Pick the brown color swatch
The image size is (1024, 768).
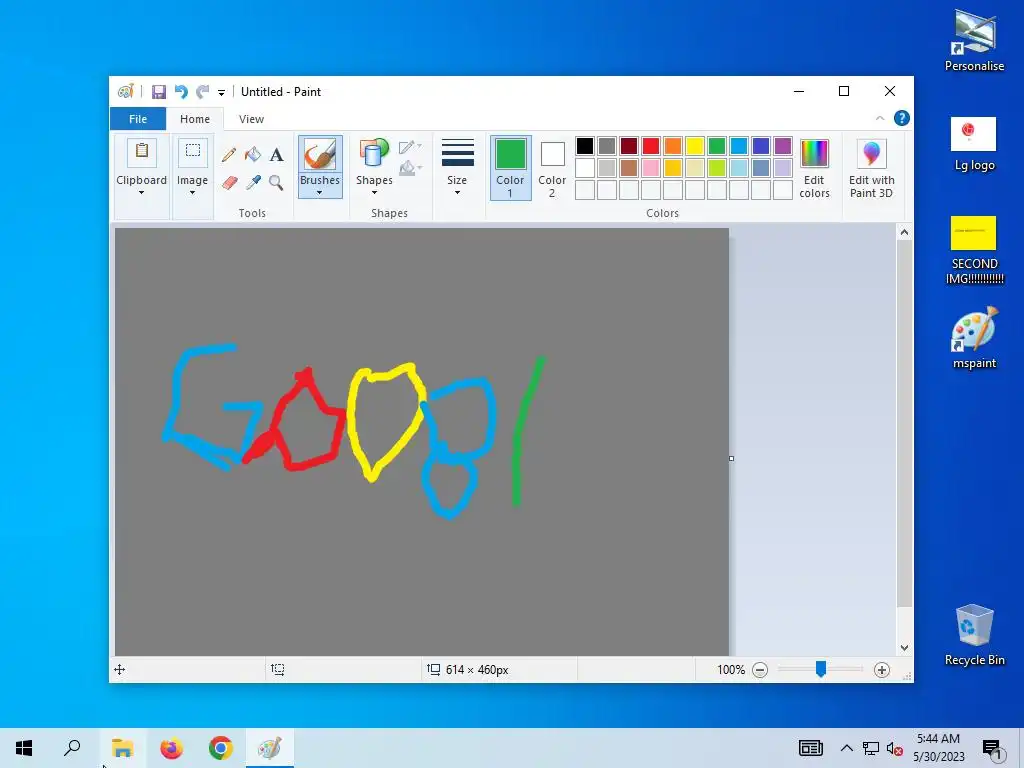click(629, 168)
